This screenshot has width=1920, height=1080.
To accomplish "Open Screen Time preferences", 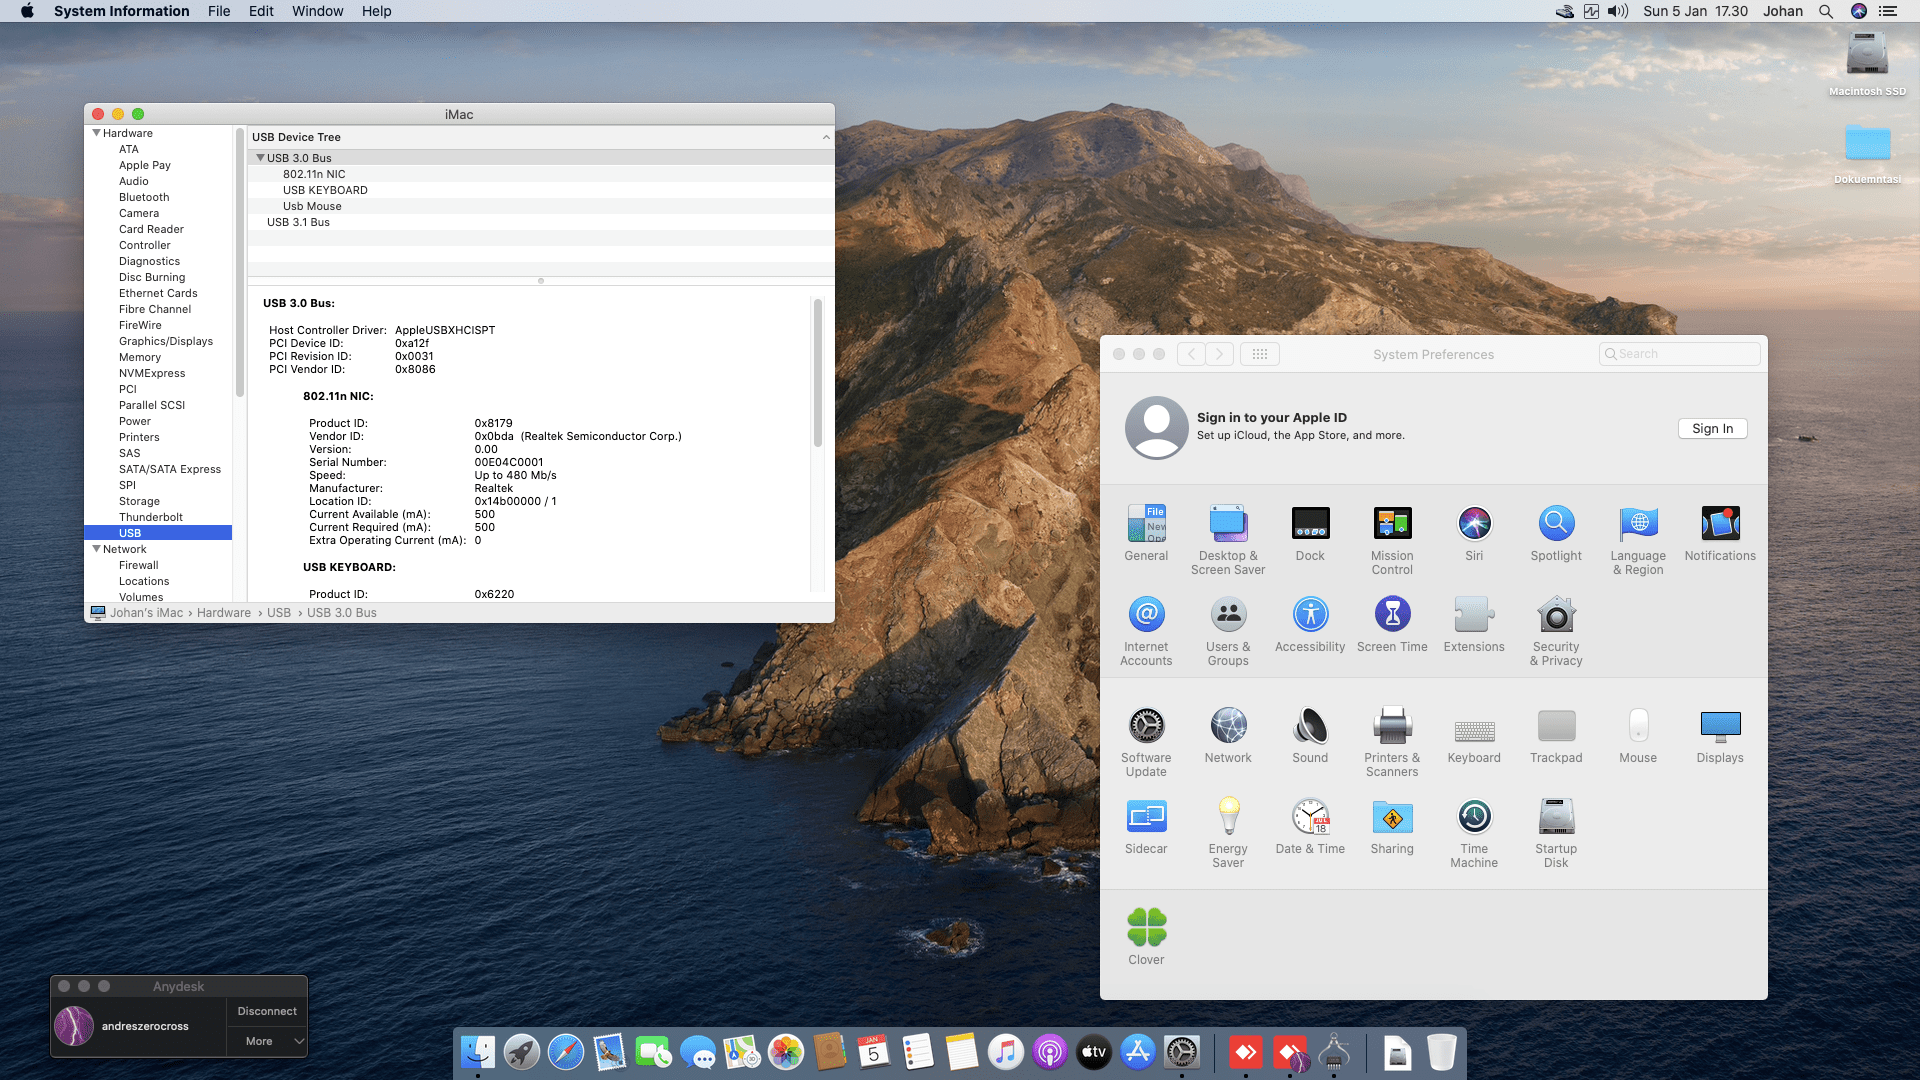I will tap(1392, 624).
